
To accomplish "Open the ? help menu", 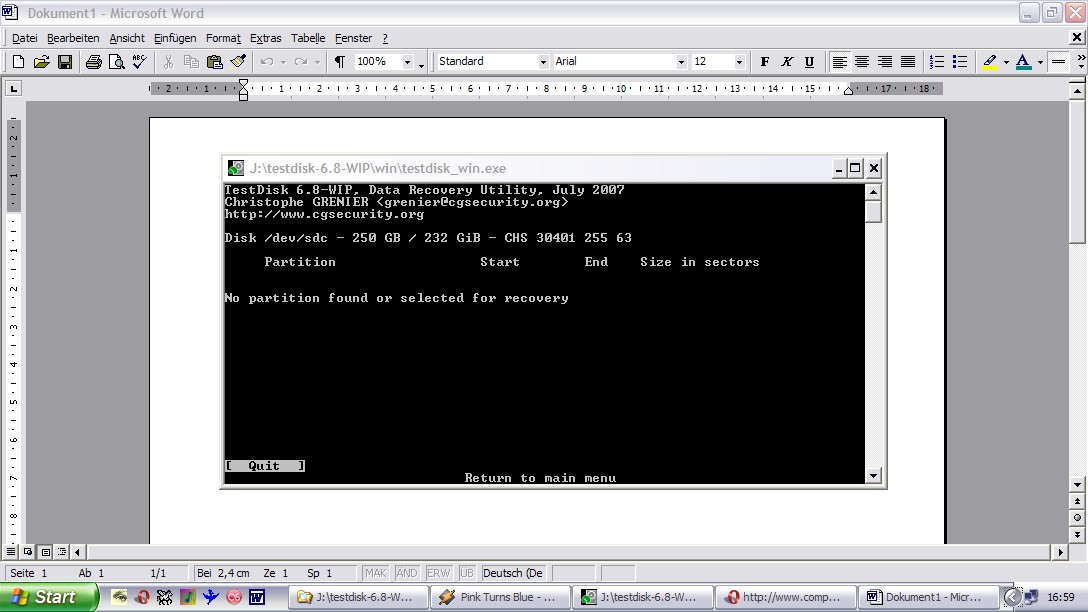I will (385, 38).
